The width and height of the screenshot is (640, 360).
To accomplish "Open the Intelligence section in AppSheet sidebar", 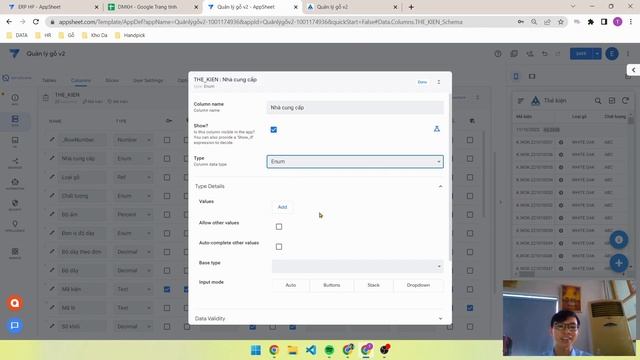I will click(15, 226).
